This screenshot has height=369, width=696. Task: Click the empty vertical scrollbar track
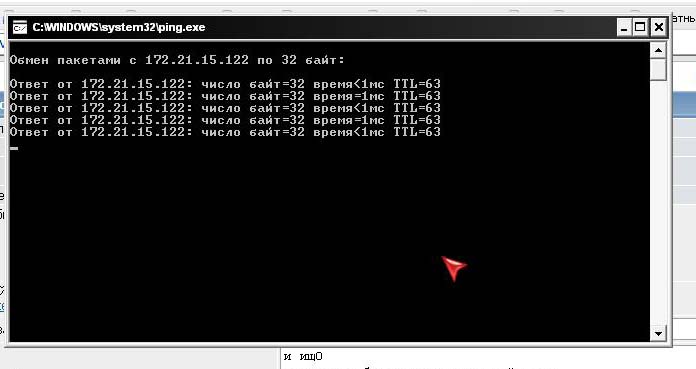point(658,202)
